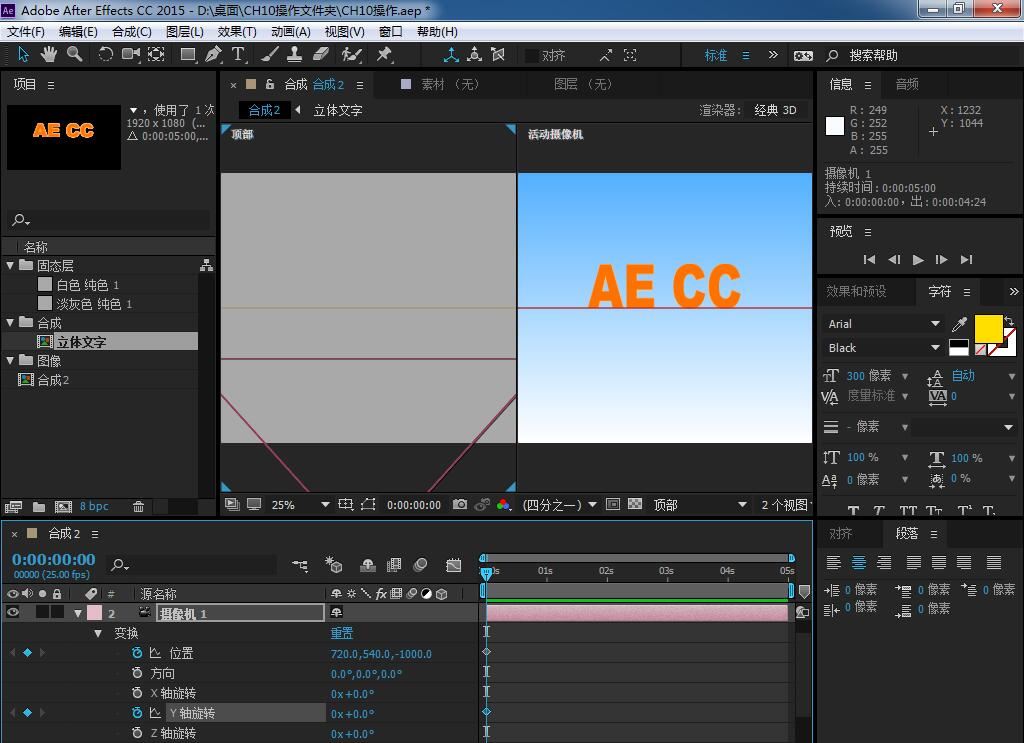Screen dimensions: 1024x743
Task: Open the 效果(T) menu
Action: click(237, 32)
